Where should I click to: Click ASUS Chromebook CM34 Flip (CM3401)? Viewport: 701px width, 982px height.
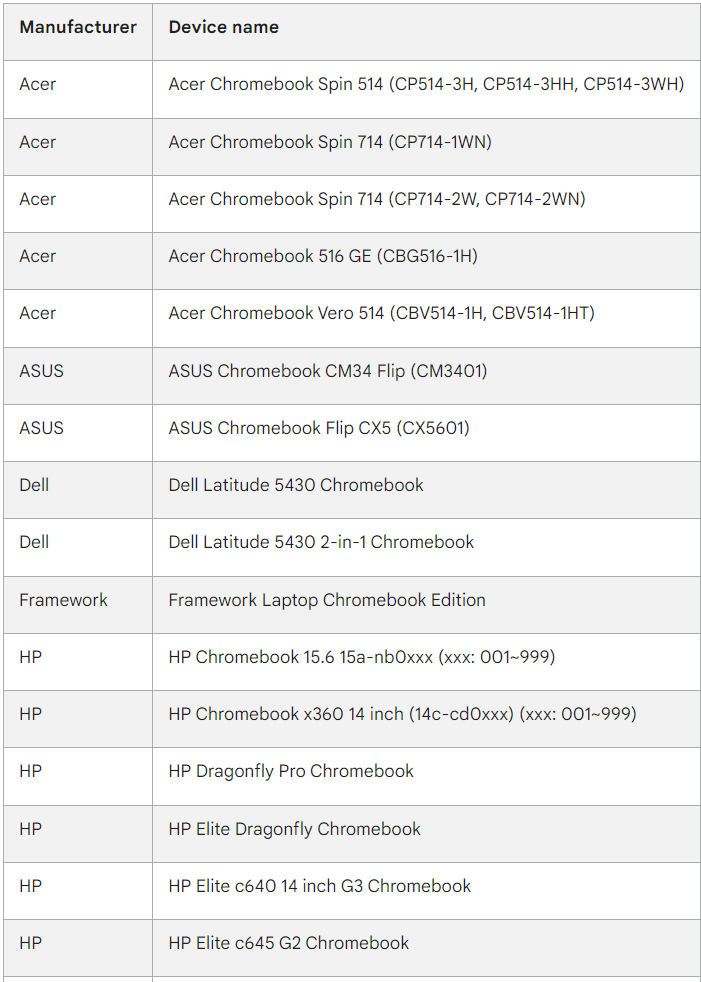pos(328,371)
